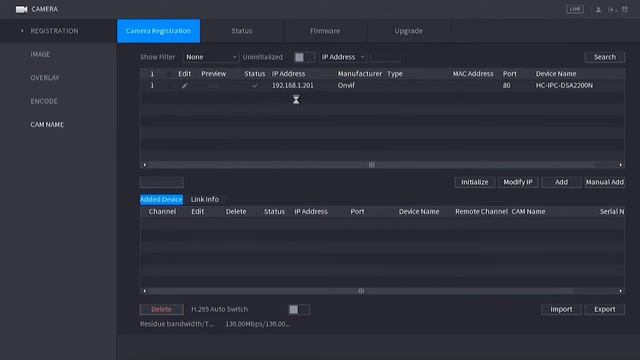Click right arrow of the search results scrollbar

(620, 165)
